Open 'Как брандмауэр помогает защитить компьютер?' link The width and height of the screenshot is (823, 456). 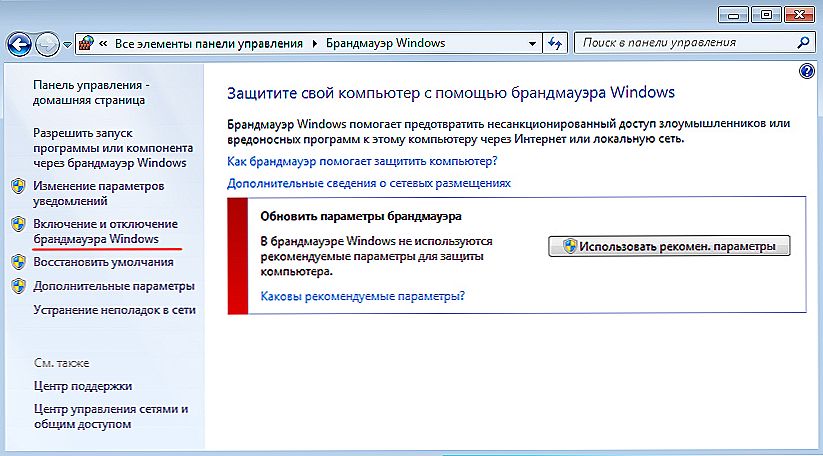click(362, 161)
